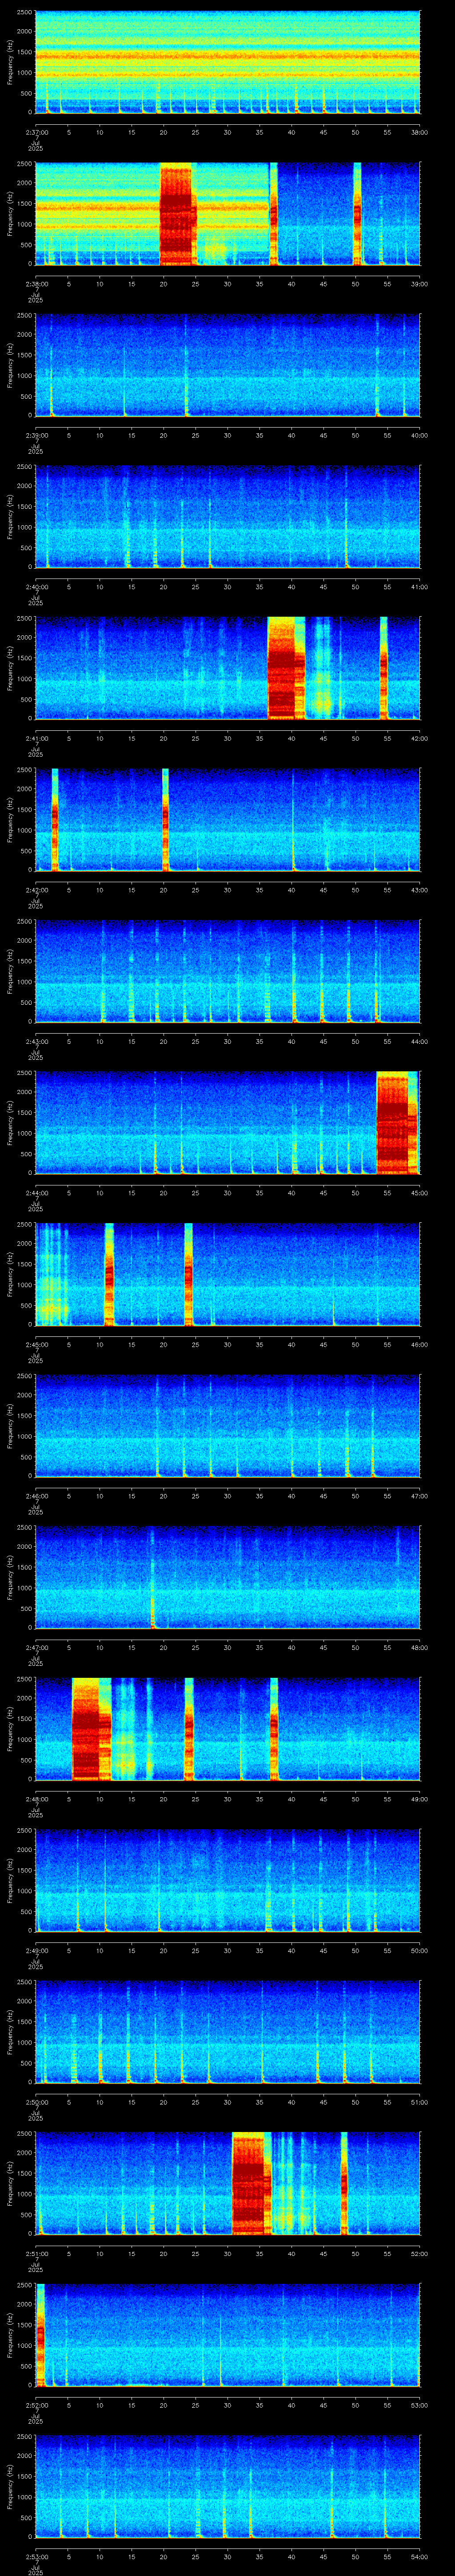Screen dimensions: 455x2576
Task: Click the 2:49:00 start time label
Action: [35, 1950]
